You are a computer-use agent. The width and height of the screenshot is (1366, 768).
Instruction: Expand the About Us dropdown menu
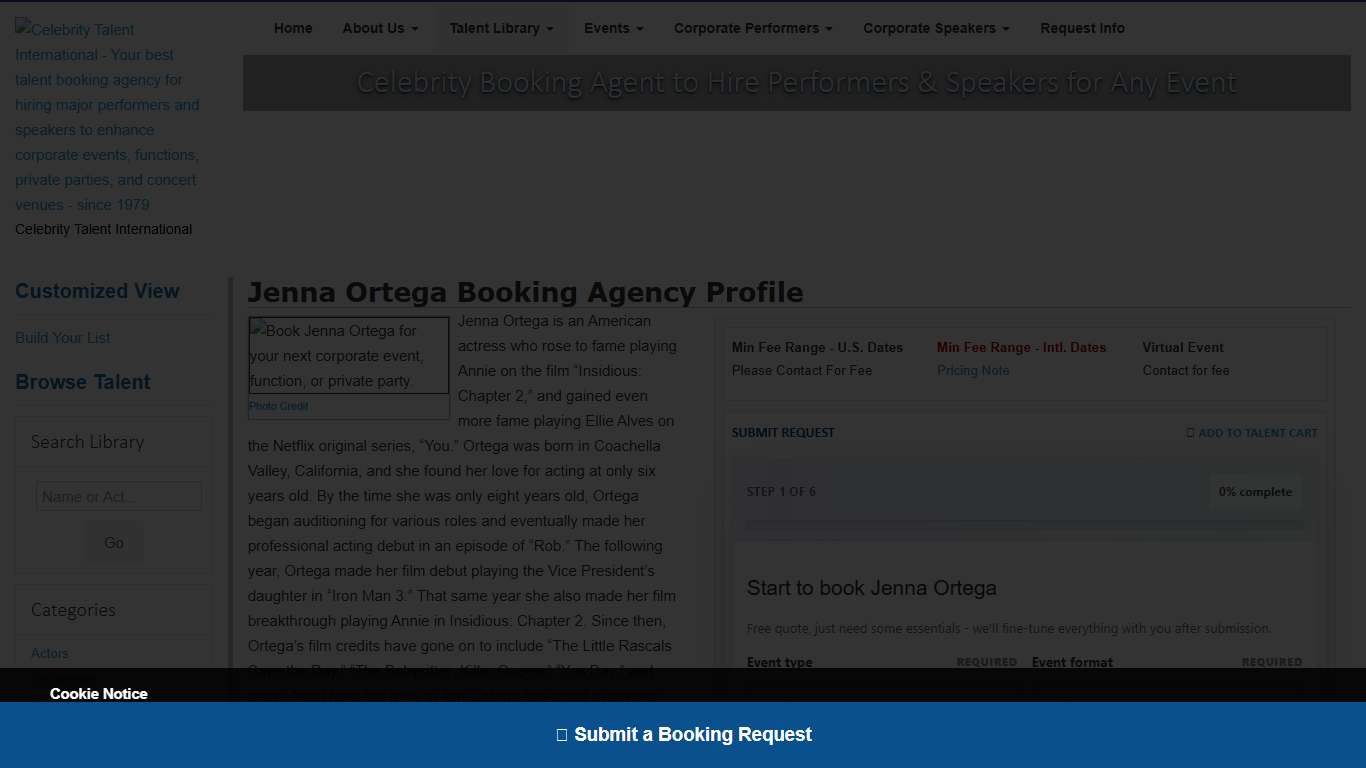pyautogui.click(x=380, y=28)
